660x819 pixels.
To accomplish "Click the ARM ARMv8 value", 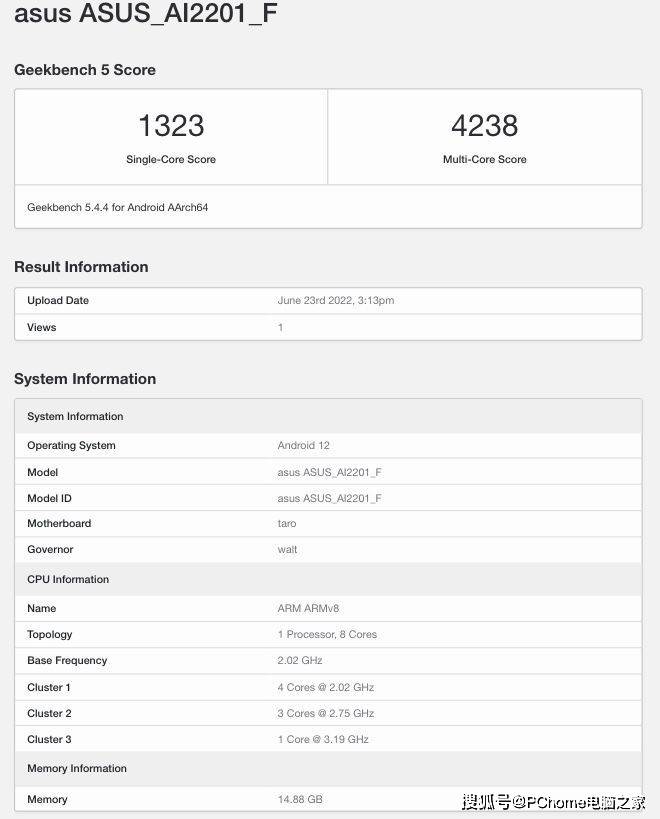I will (308, 609).
